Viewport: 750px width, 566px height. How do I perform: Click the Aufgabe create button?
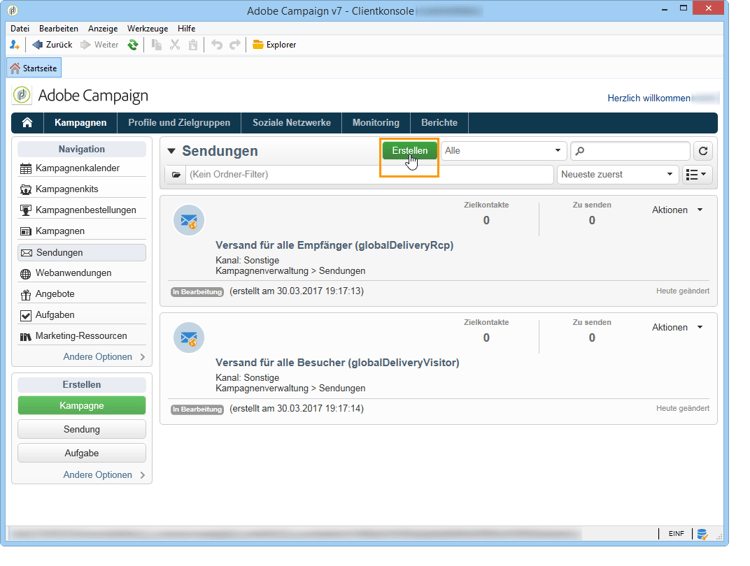tap(82, 453)
